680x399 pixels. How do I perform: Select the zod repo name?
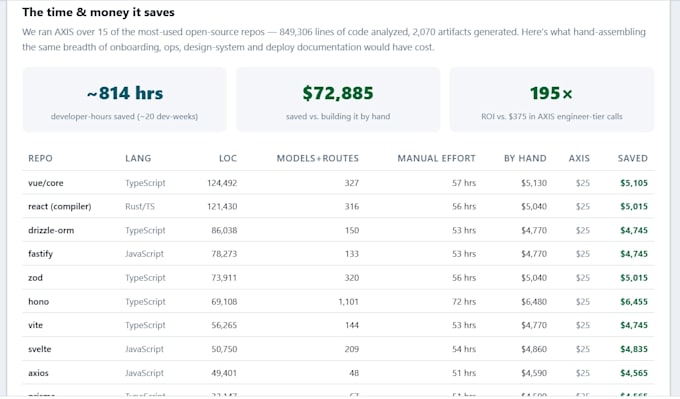coord(36,278)
